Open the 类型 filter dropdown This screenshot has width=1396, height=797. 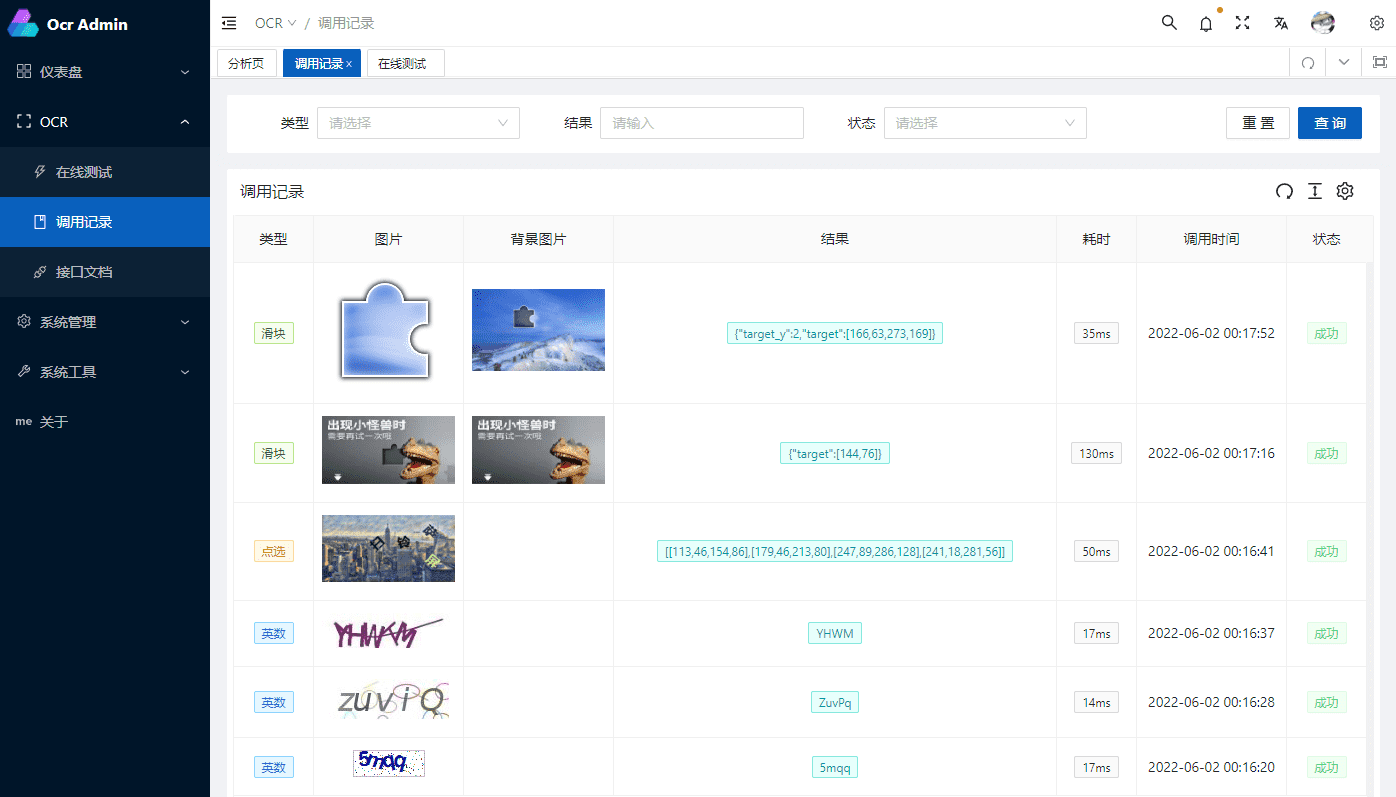(418, 123)
